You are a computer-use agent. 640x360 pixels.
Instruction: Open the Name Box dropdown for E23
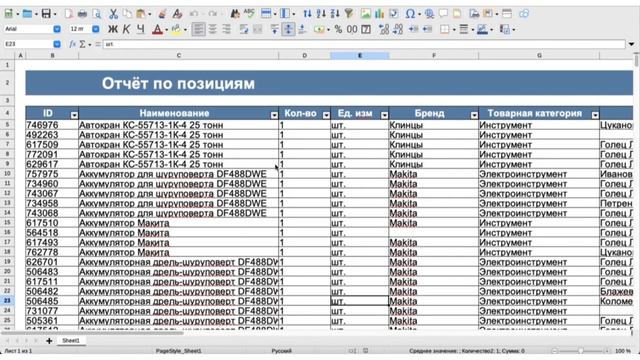click(x=57, y=44)
